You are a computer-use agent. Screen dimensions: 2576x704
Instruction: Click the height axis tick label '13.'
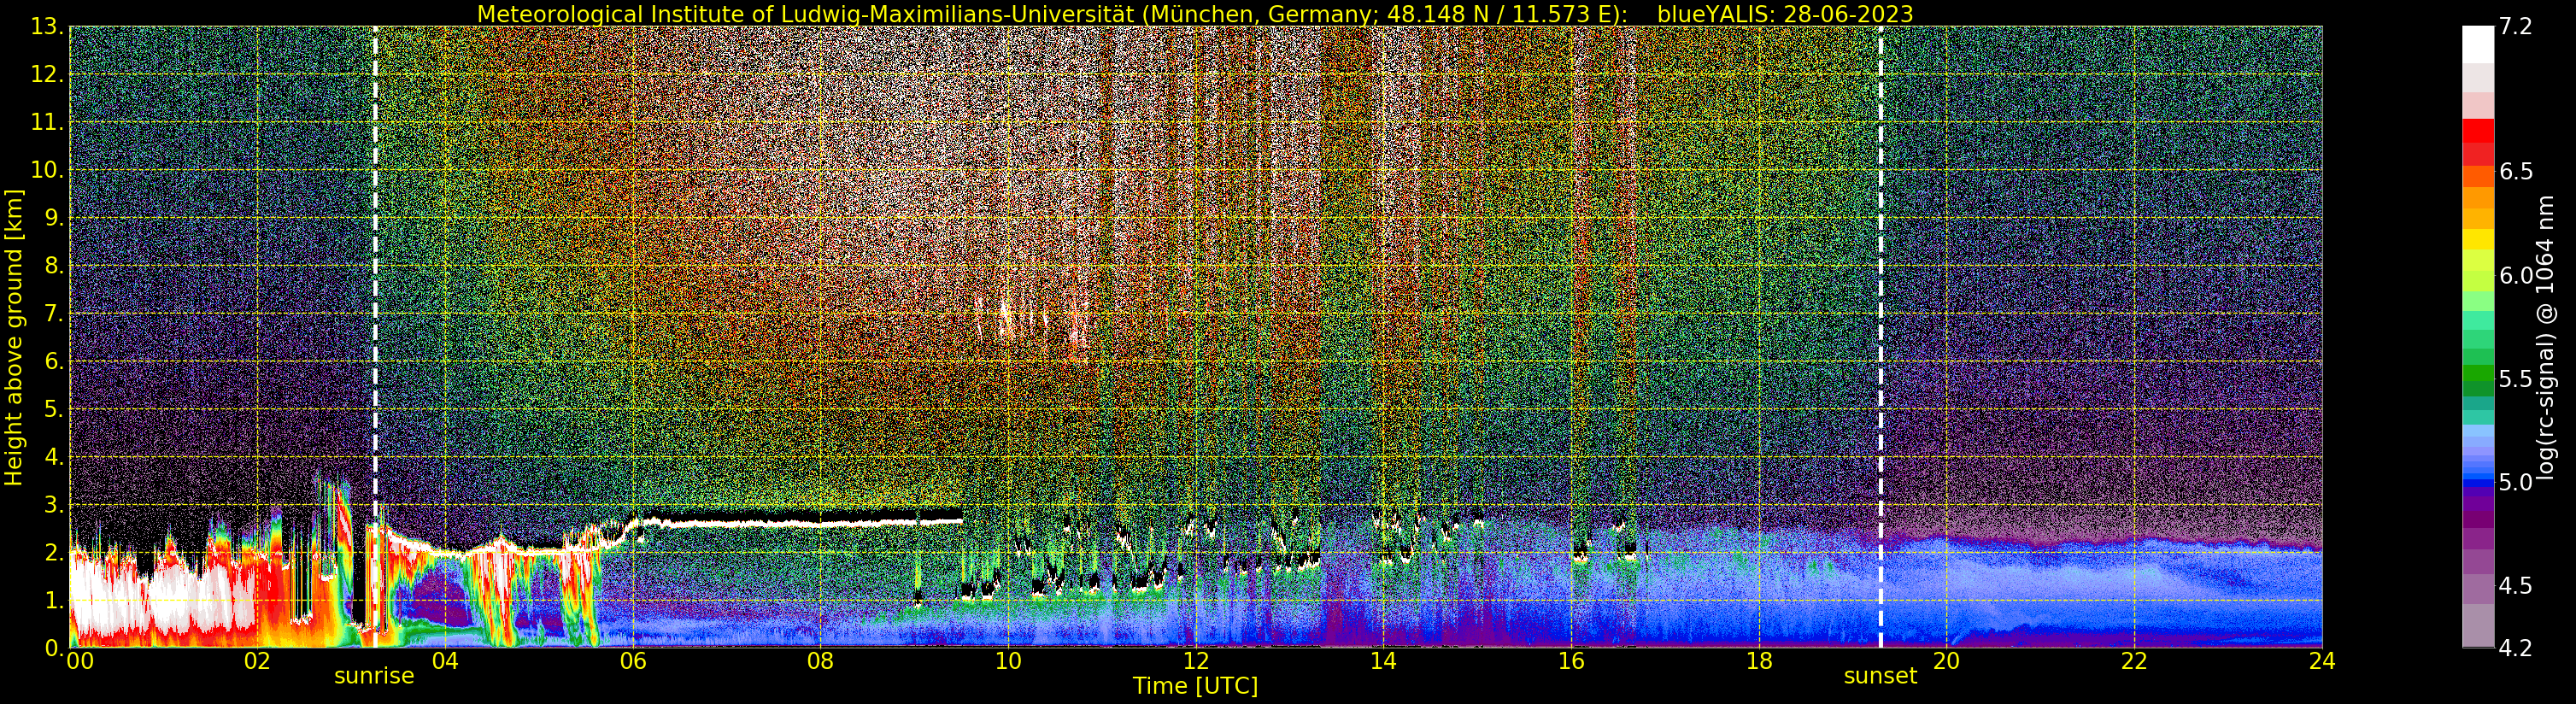47,27
